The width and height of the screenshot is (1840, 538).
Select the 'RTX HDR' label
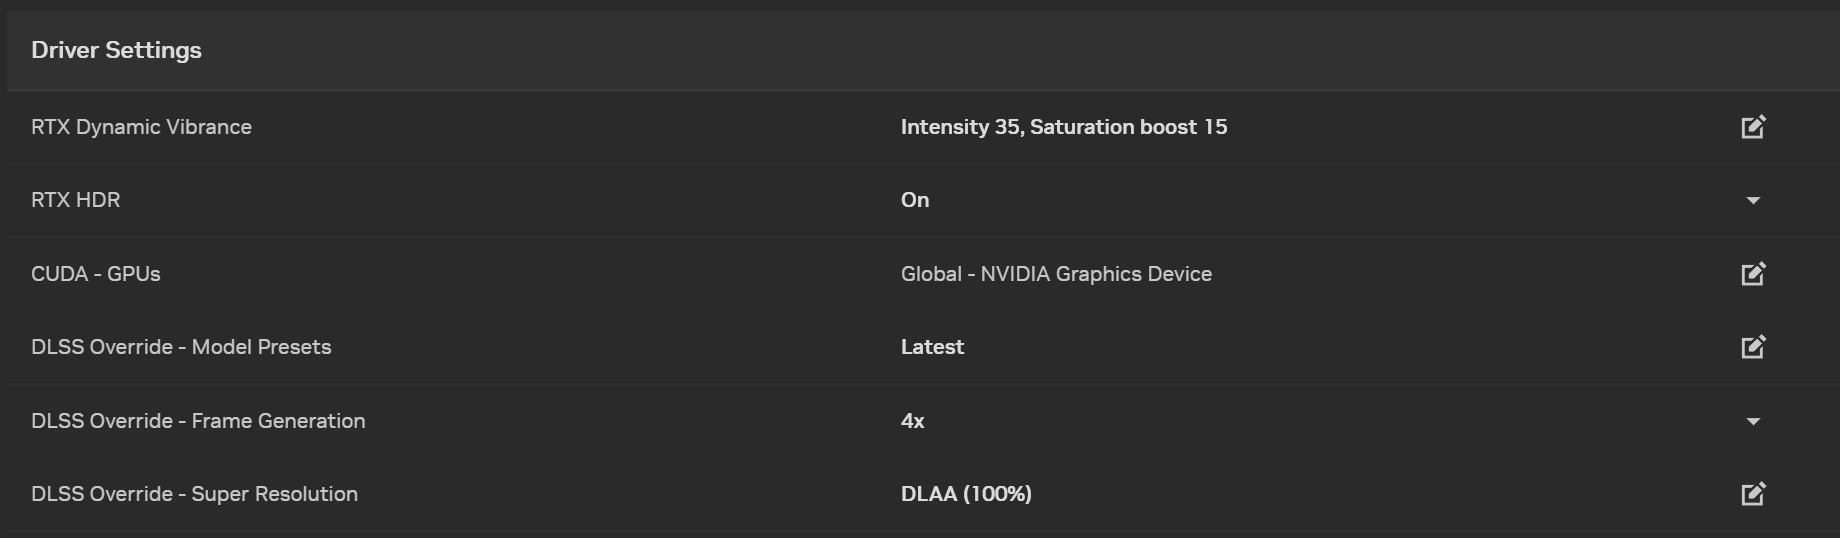(75, 200)
